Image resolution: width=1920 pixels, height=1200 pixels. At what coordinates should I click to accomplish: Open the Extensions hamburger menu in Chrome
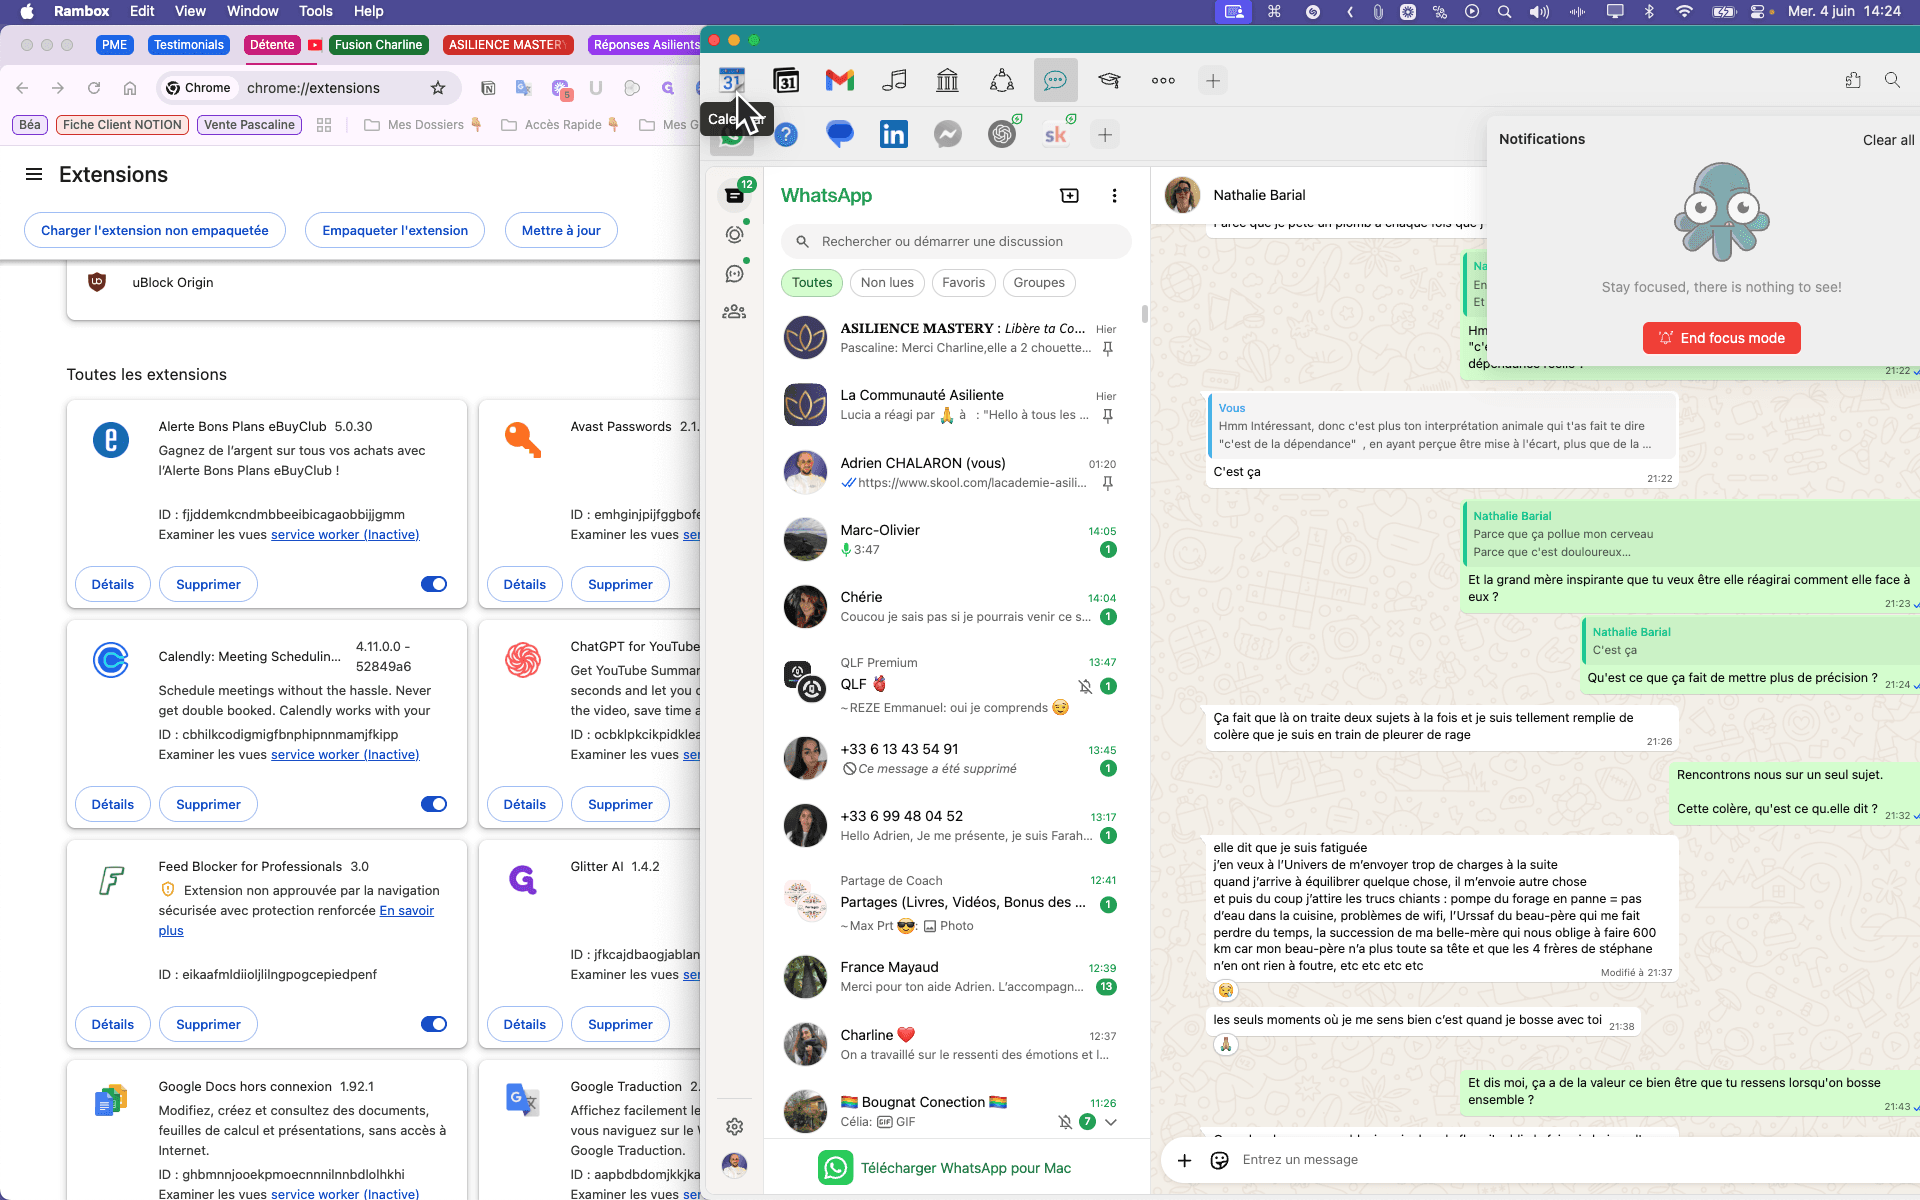[34, 175]
